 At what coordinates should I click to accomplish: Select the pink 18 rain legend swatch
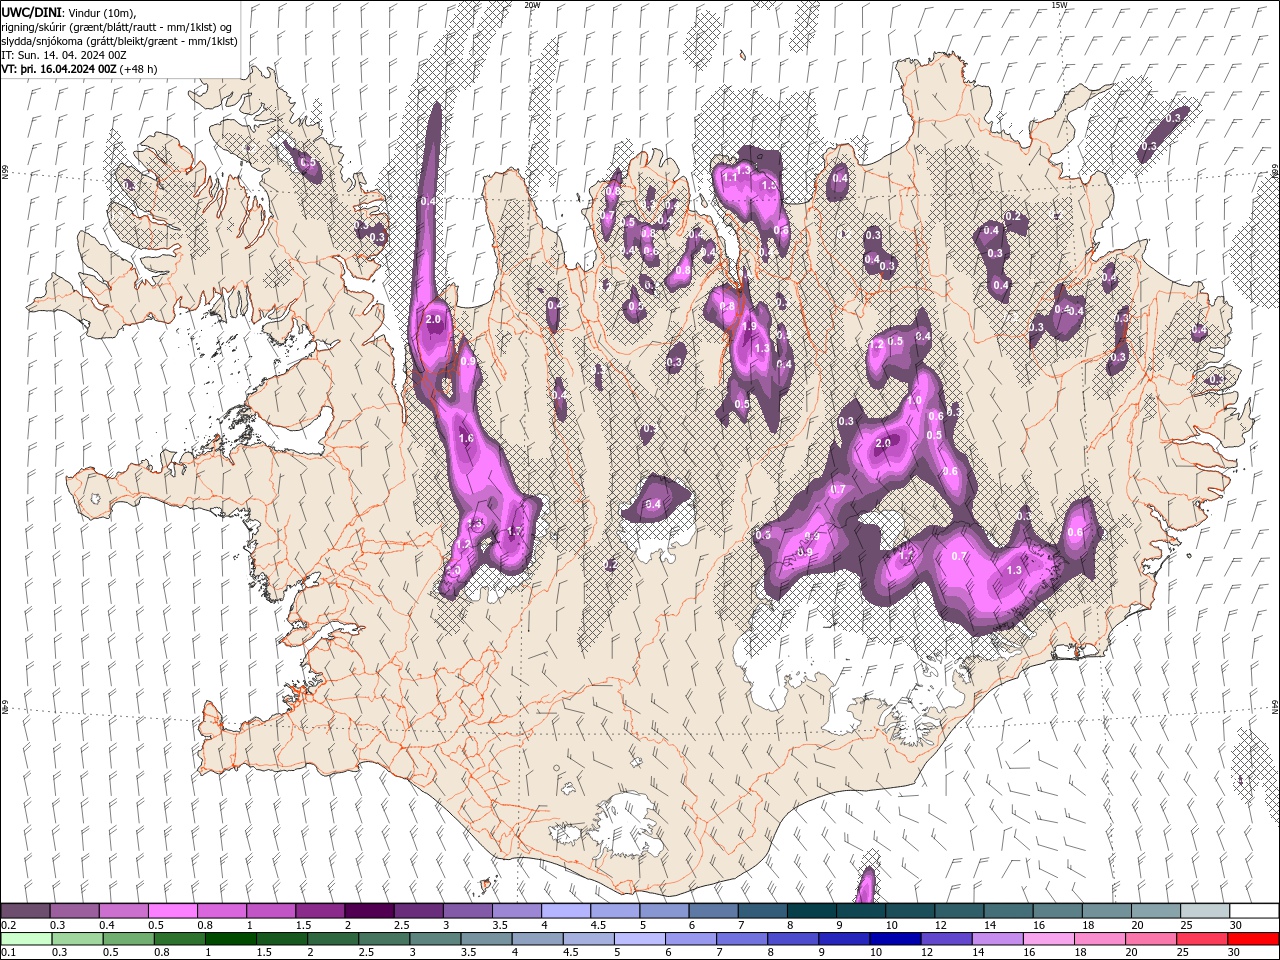click(1100, 939)
